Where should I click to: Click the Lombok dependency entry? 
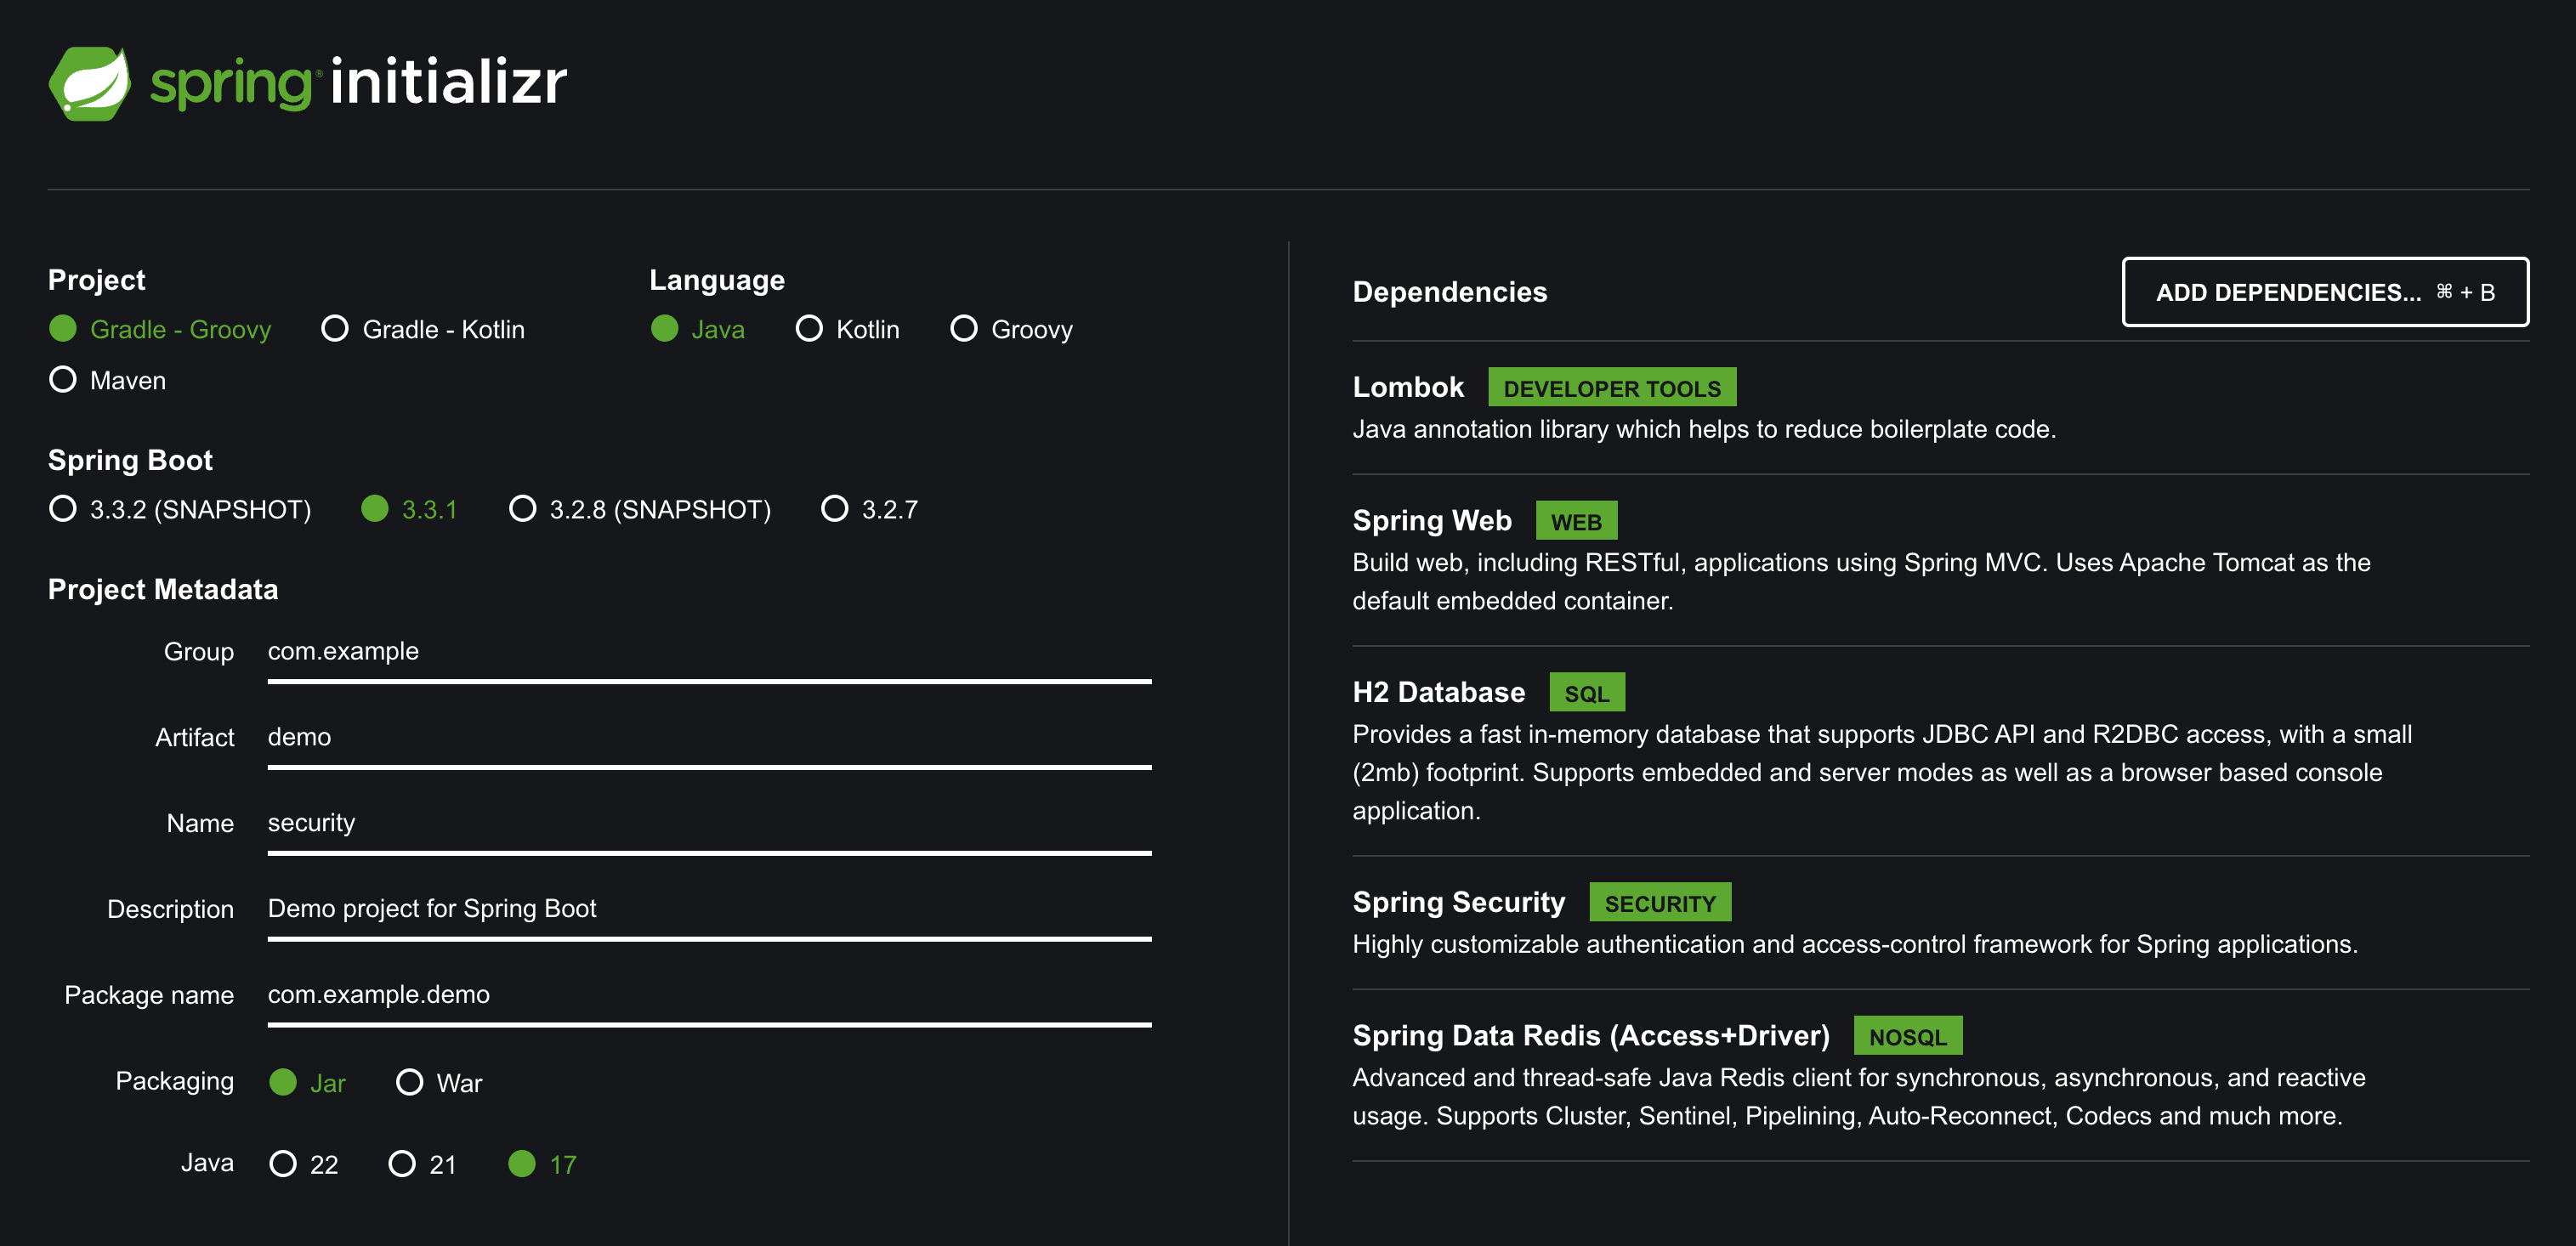point(1408,388)
